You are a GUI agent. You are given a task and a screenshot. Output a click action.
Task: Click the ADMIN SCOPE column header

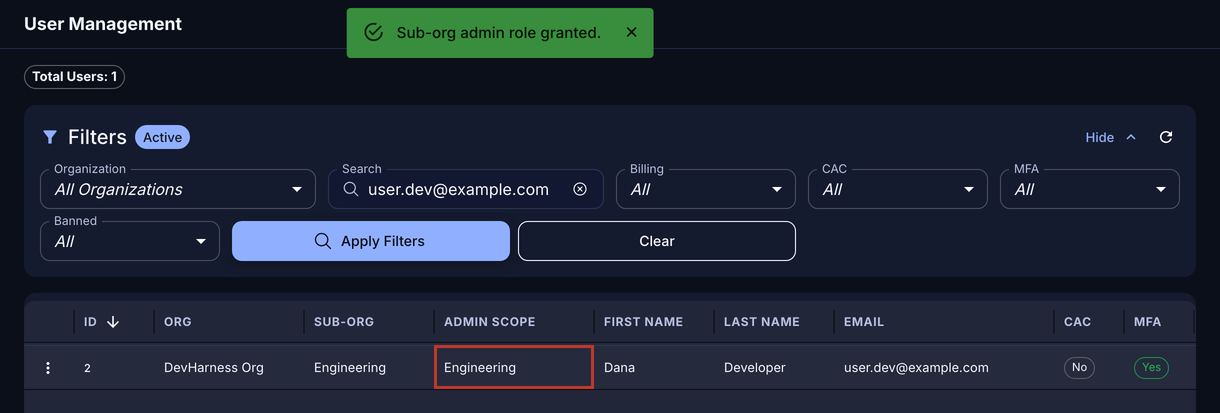[490, 322]
